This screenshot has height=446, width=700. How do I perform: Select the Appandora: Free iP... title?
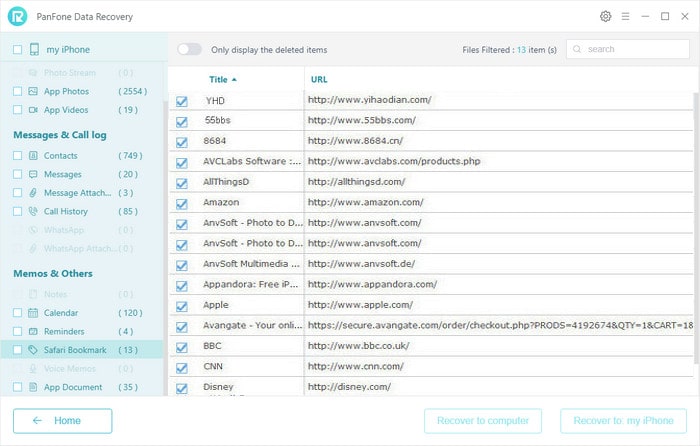click(250, 284)
